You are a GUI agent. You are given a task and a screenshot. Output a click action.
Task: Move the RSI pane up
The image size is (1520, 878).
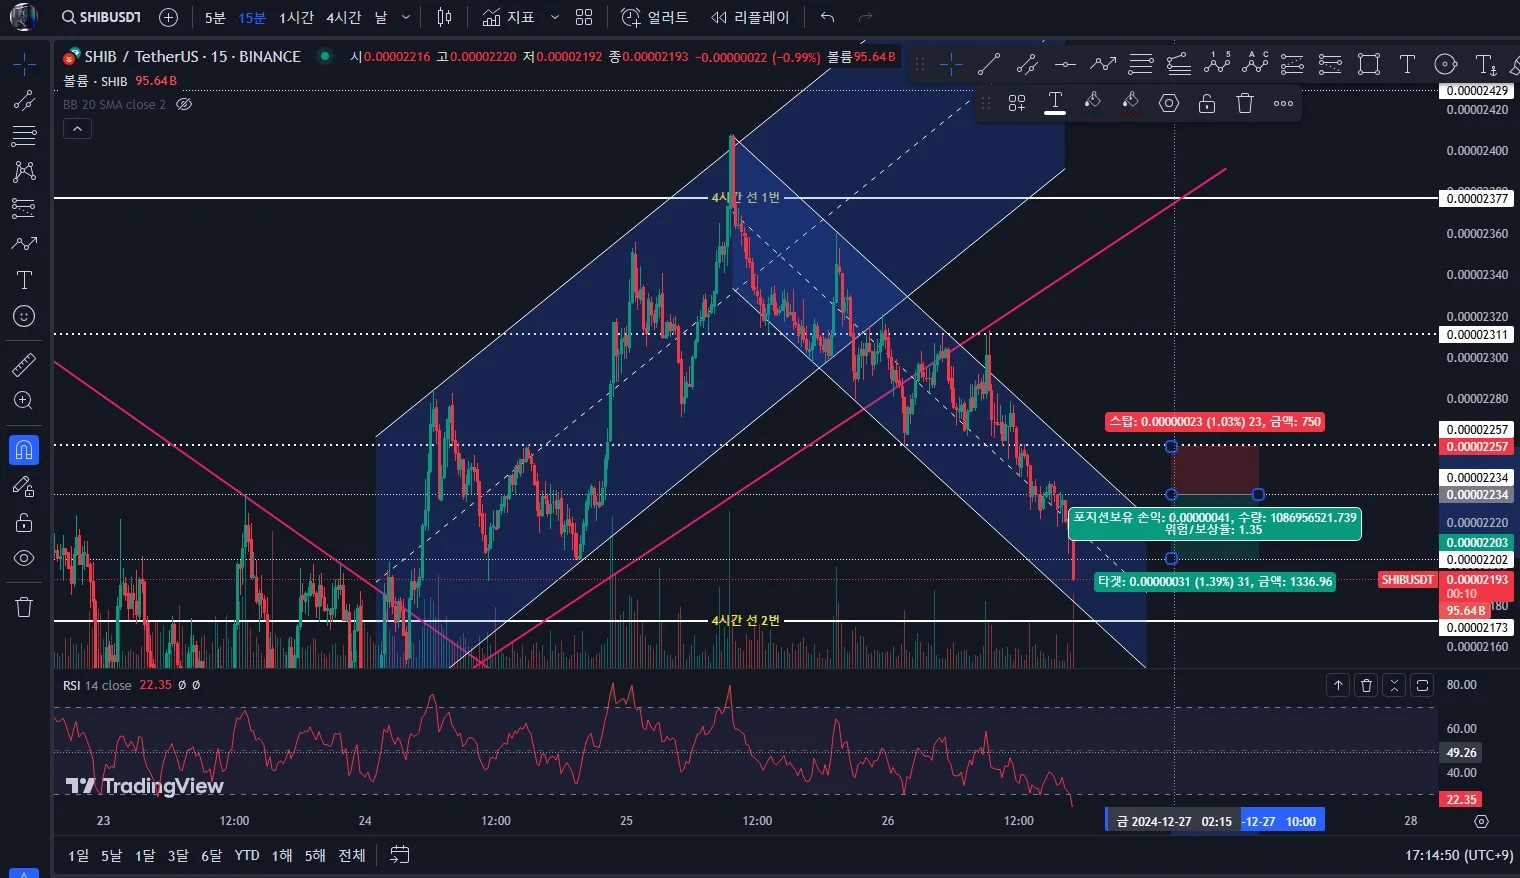coord(1338,685)
